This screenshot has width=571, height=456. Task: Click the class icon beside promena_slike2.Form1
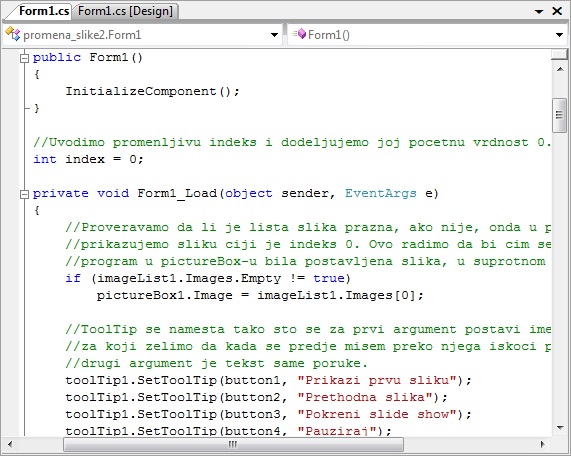point(13,34)
